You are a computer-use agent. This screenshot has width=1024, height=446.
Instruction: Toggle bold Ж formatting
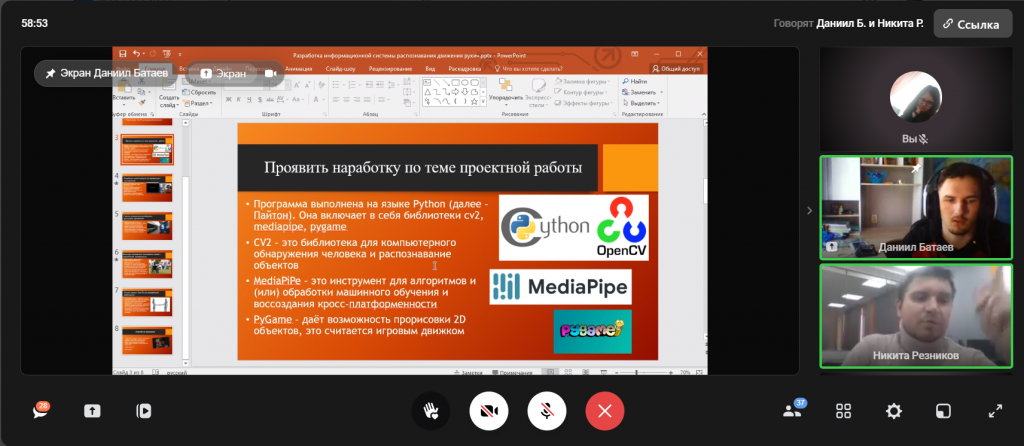pos(229,99)
